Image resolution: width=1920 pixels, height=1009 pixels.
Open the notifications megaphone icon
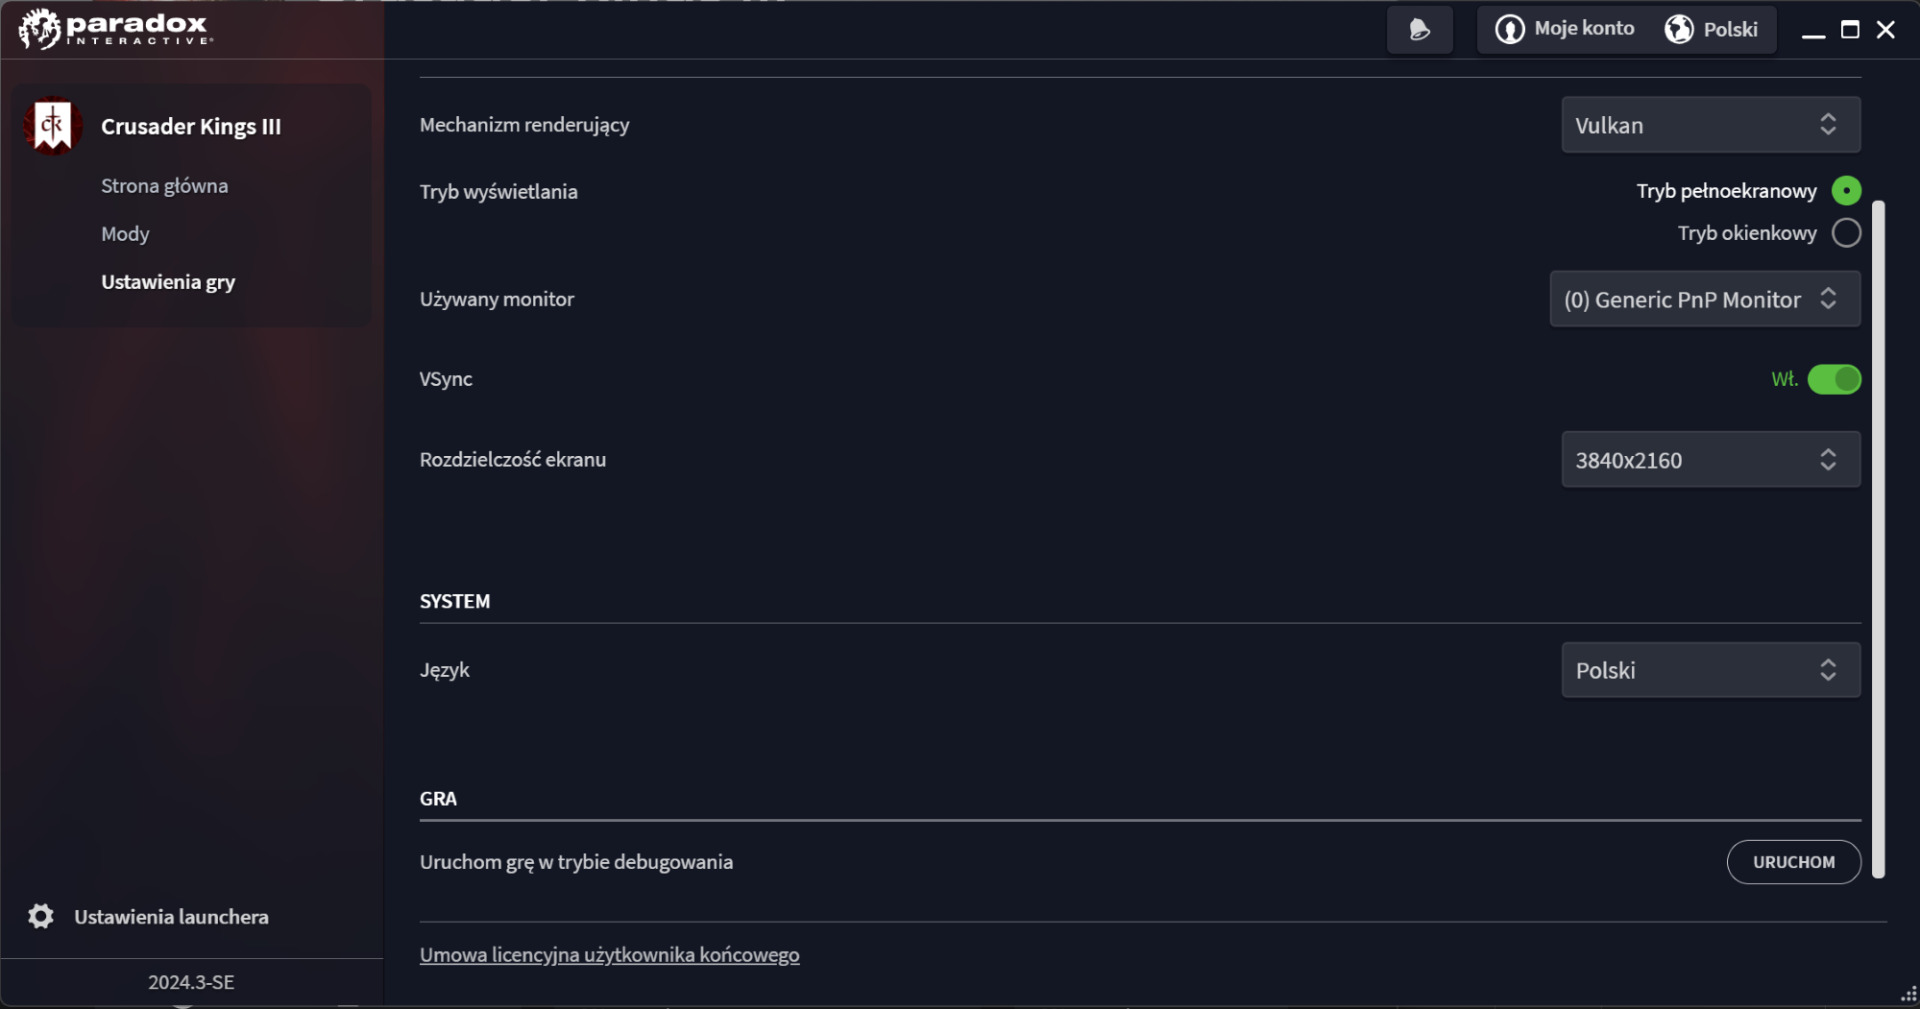coord(1419,30)
